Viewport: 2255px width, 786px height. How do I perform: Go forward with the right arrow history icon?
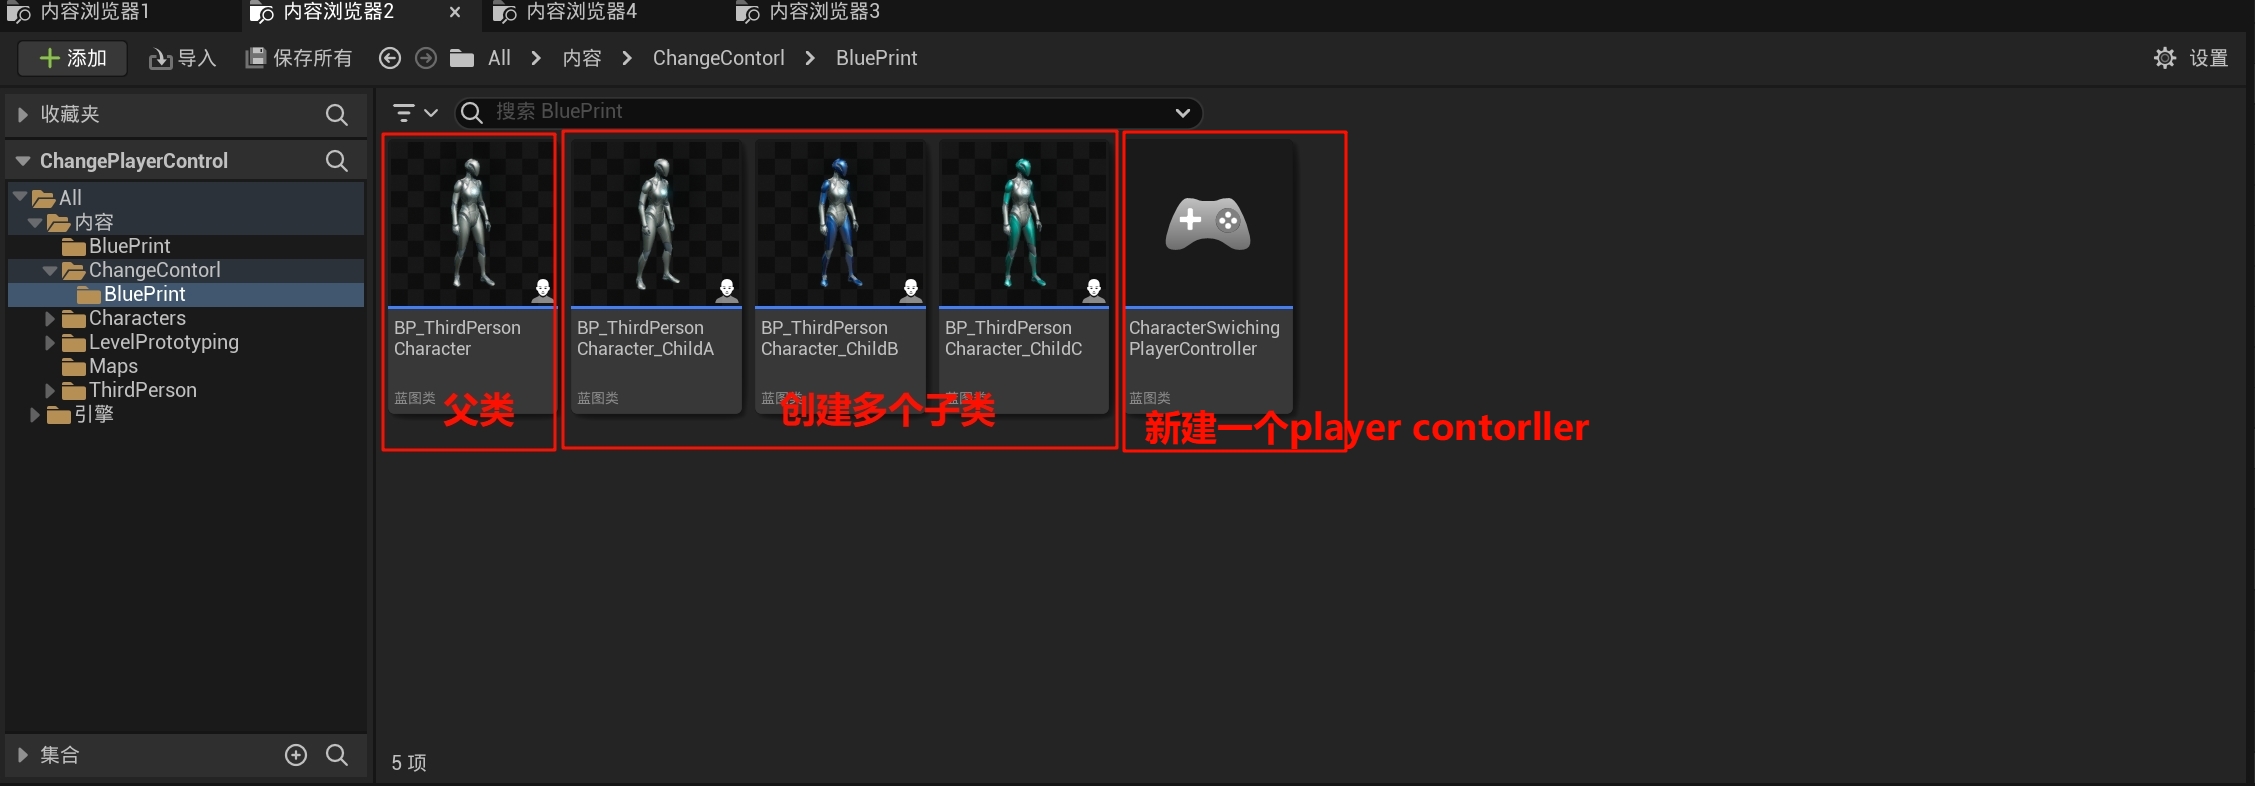pos(426,58)
